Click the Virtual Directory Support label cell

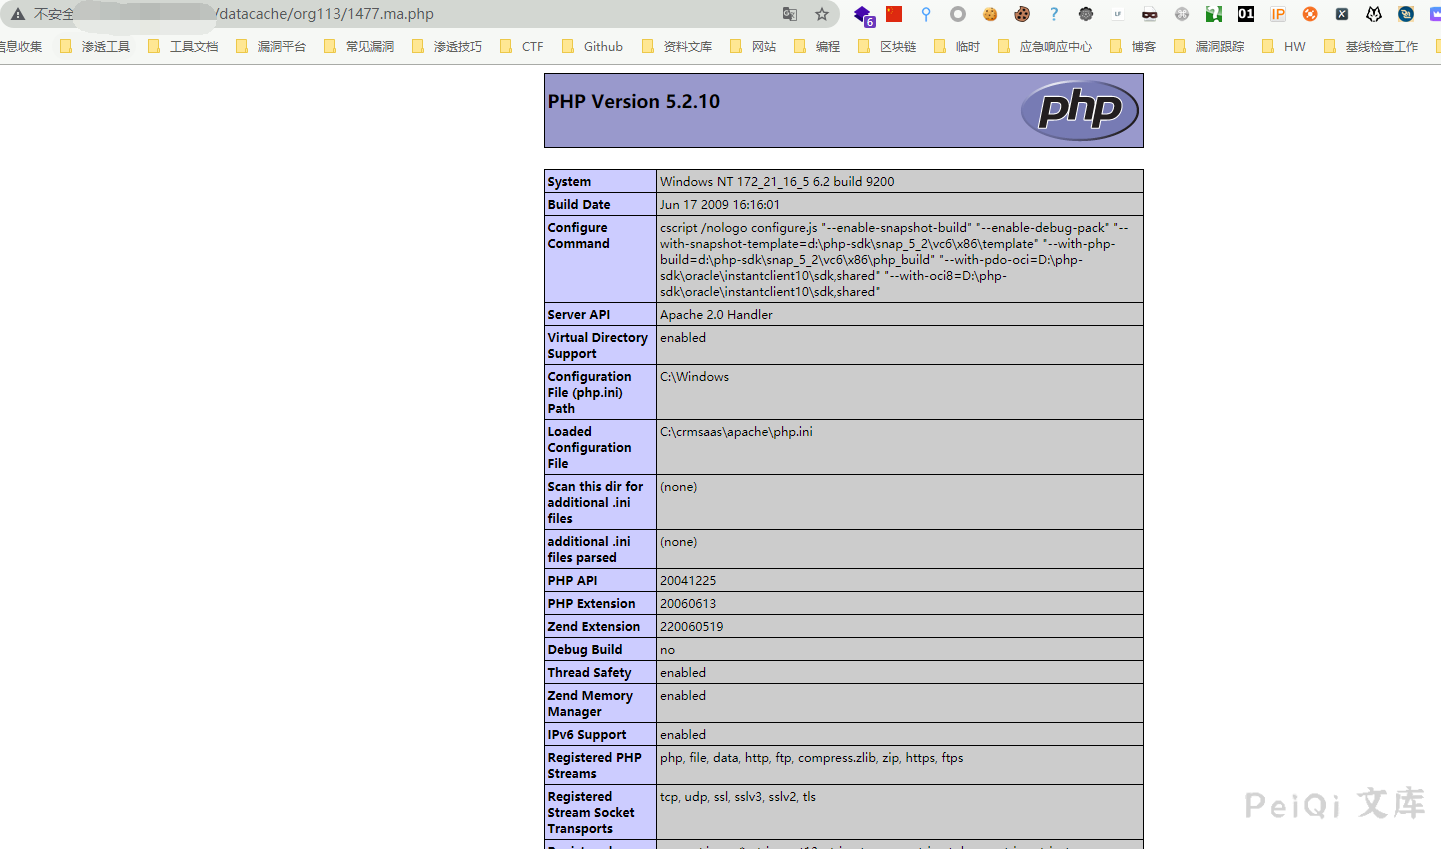(600, 345)
